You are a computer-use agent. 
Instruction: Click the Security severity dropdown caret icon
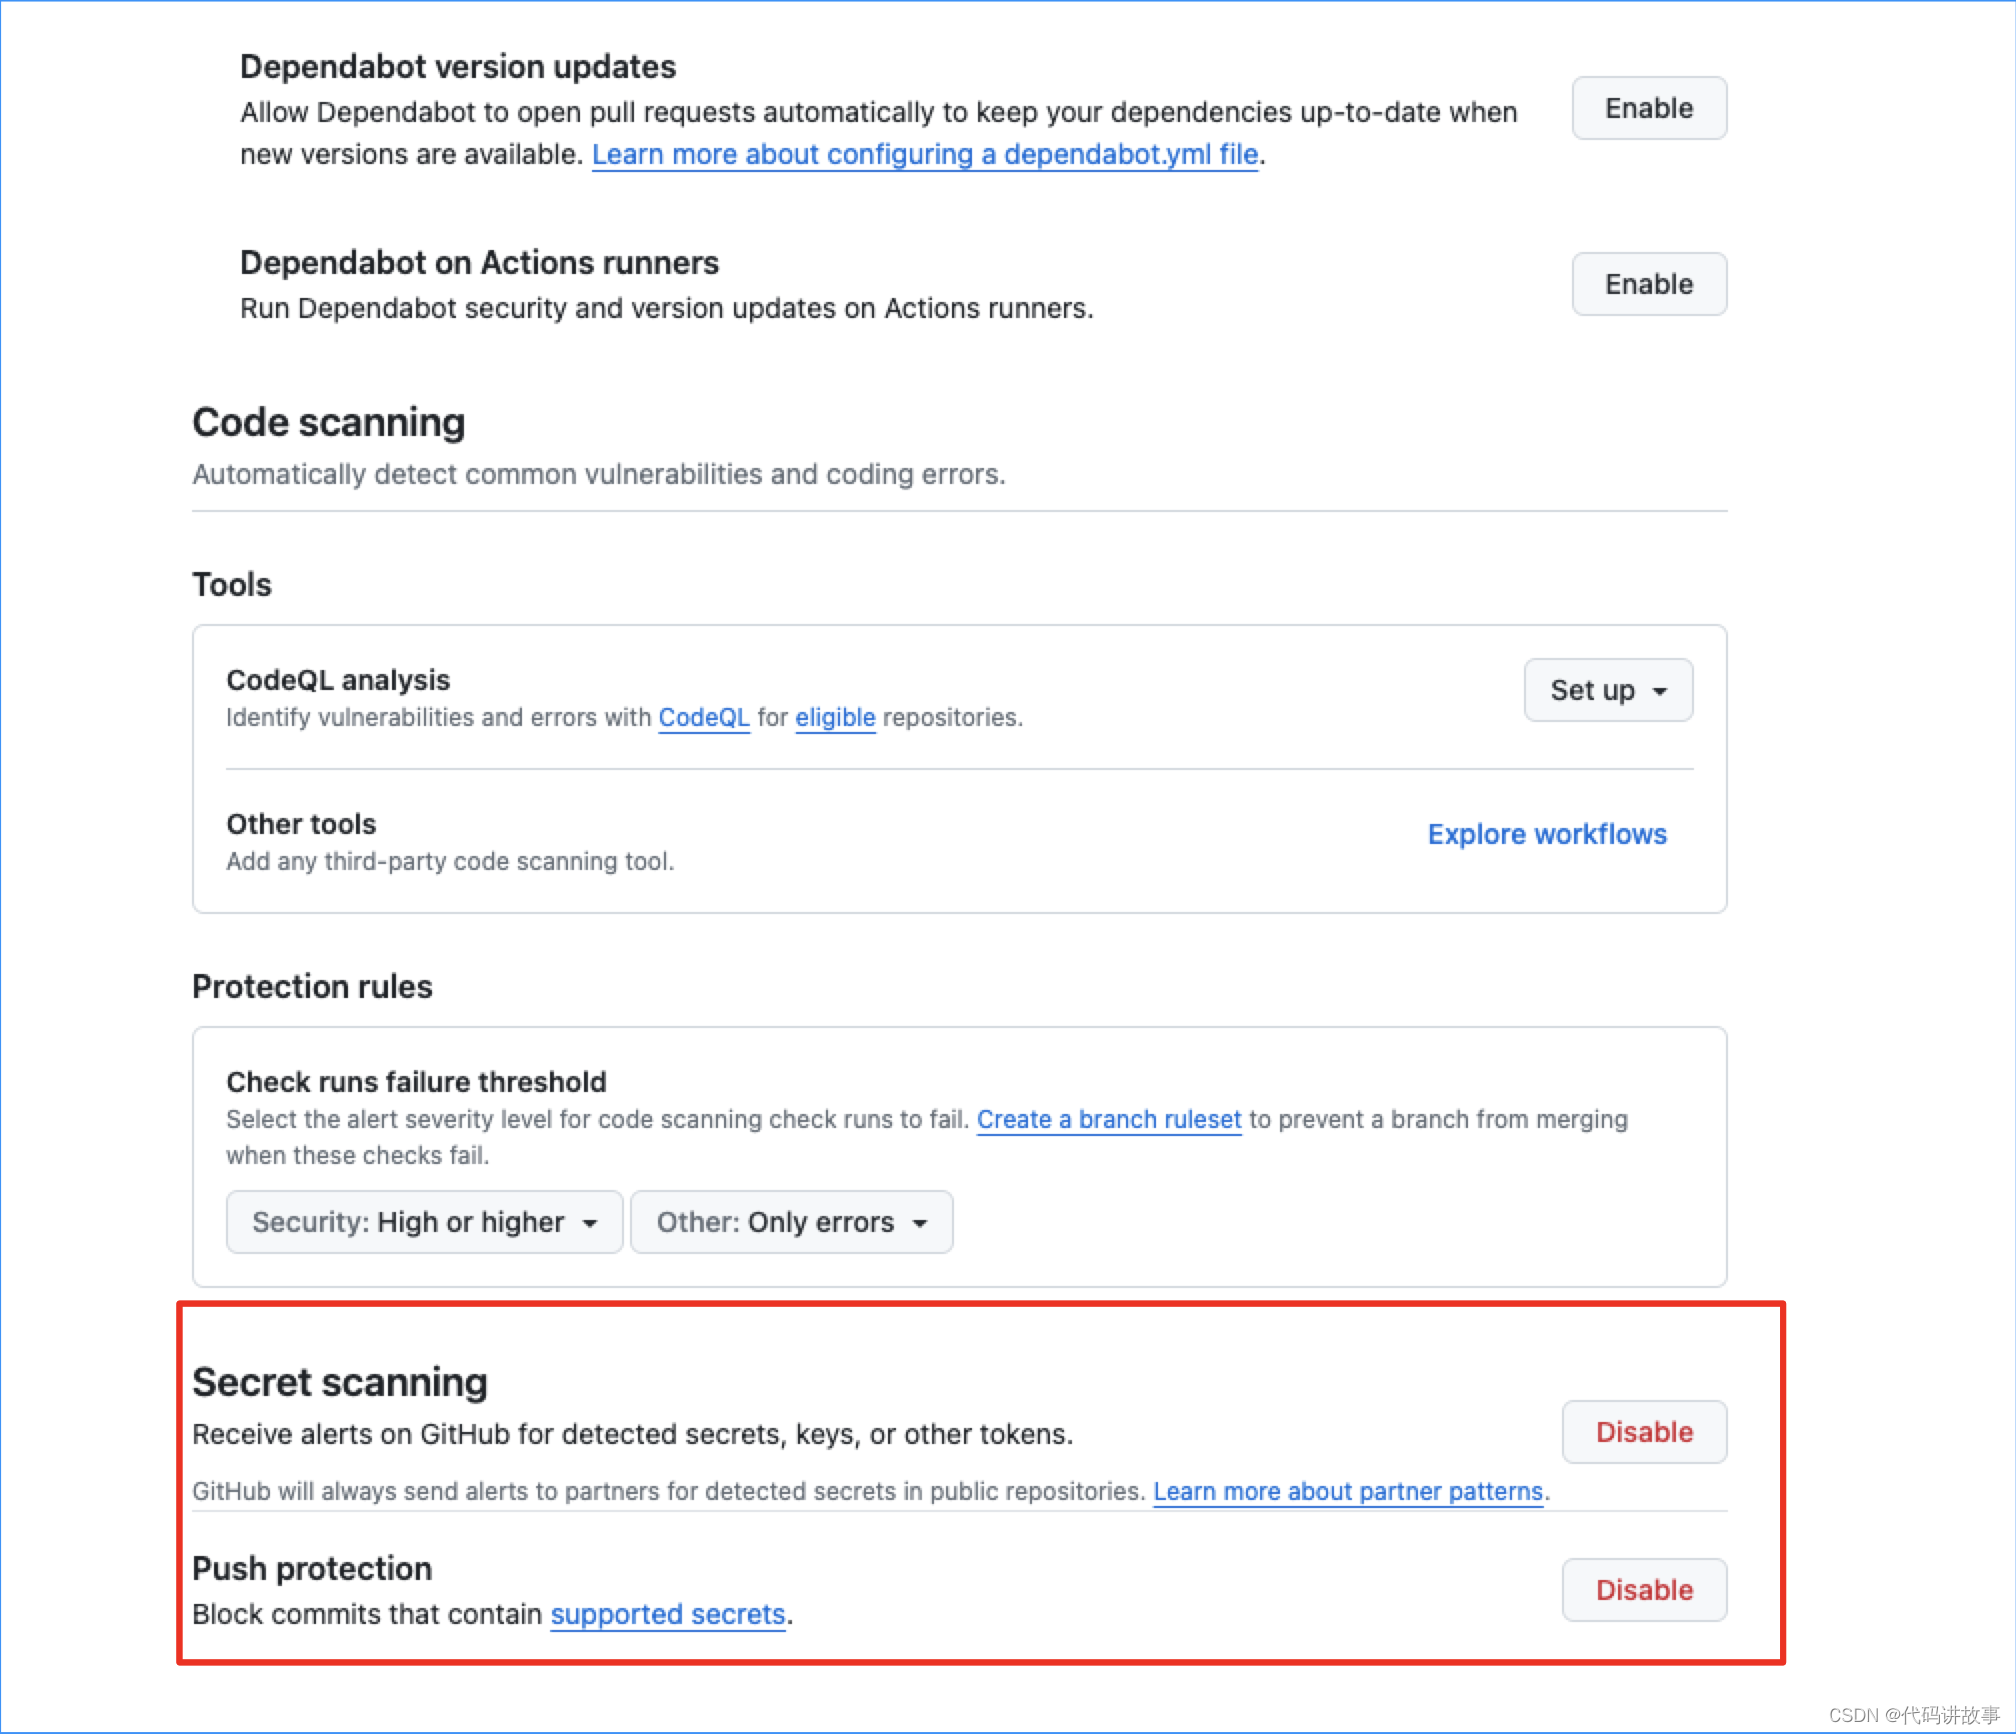pyautogui.click(x=590, y=1222)
